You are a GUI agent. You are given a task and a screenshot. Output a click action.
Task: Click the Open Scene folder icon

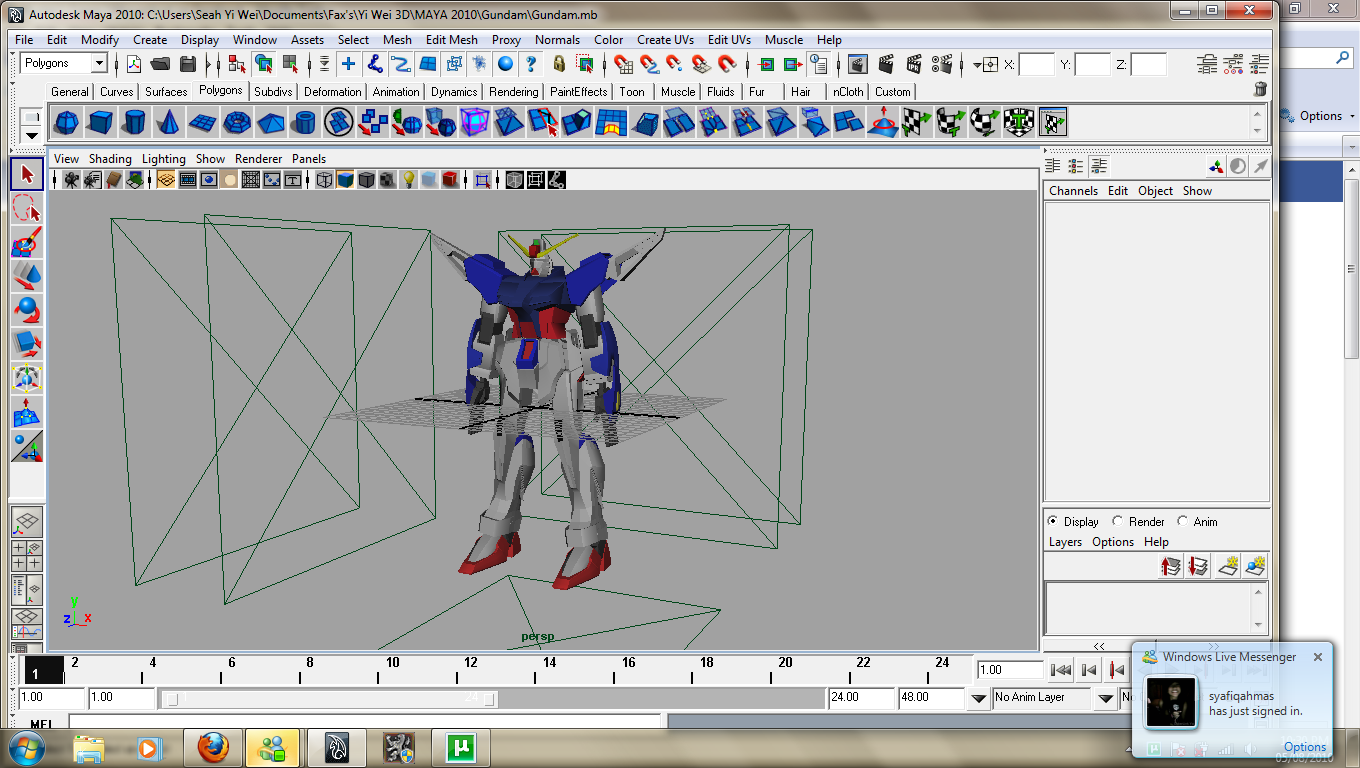coord(160,64)
